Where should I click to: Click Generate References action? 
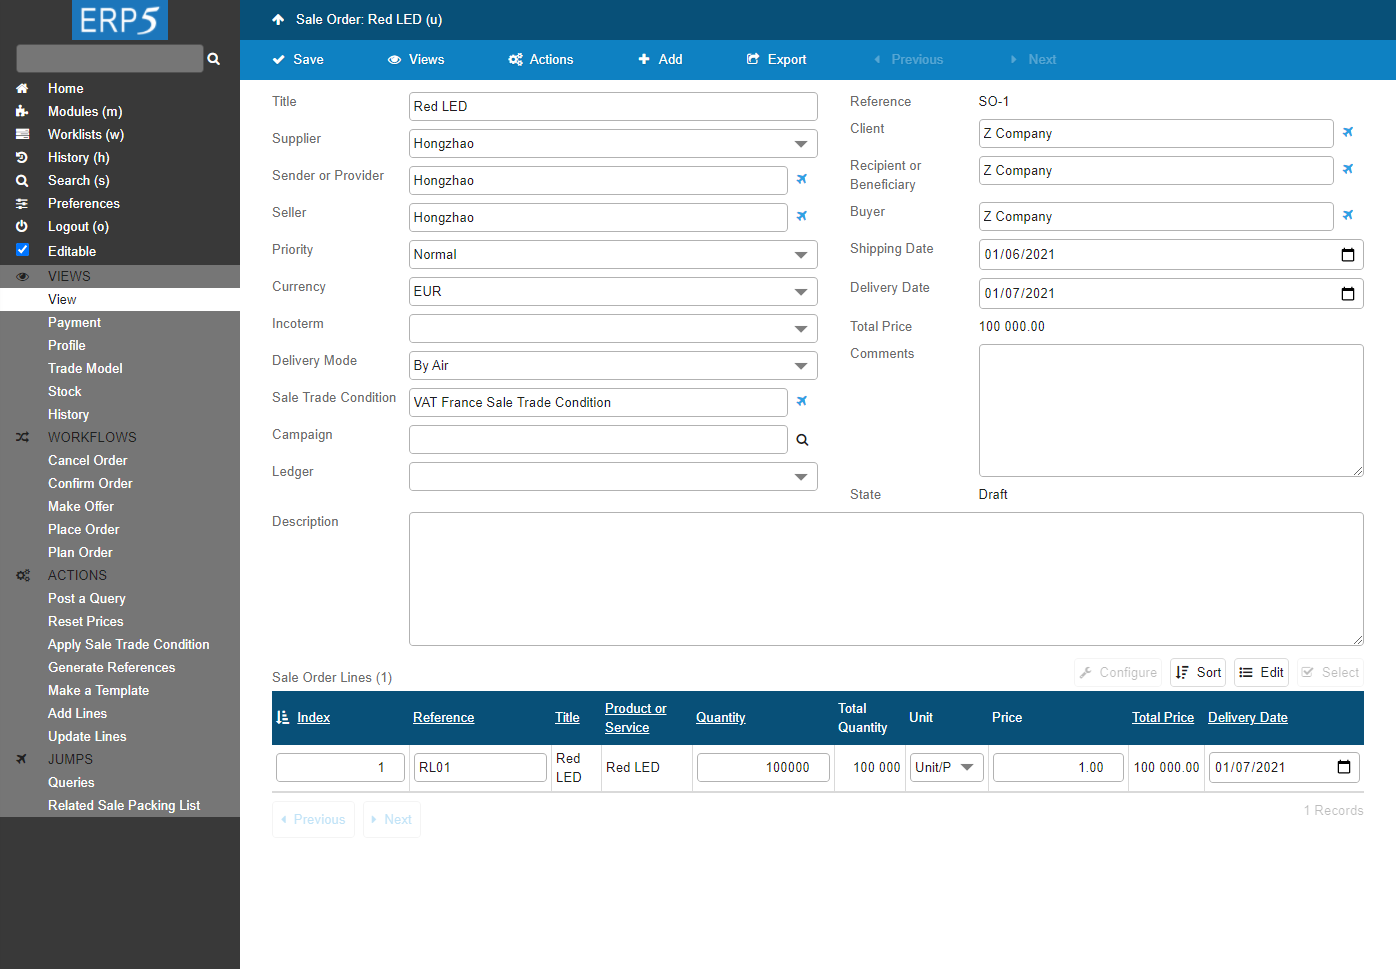tap(112, 667)
